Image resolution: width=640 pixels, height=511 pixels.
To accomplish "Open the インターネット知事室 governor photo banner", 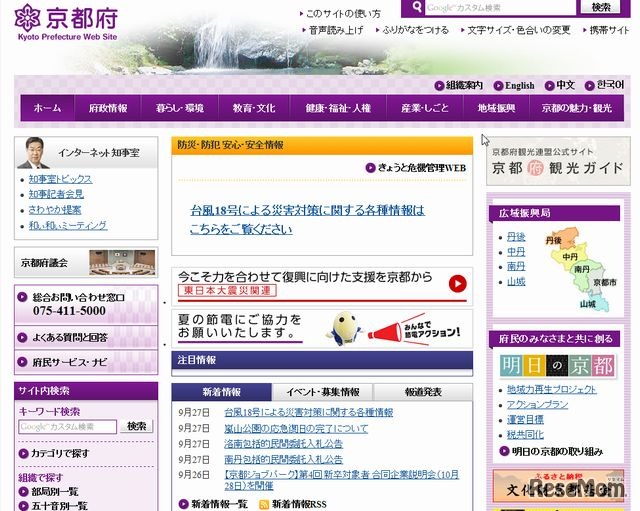I will 86,153.
